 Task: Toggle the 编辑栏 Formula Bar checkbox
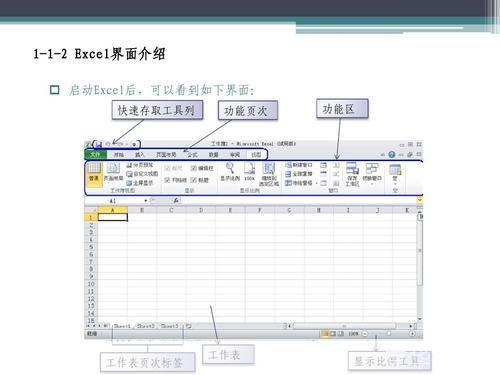[x=202, y=168]
